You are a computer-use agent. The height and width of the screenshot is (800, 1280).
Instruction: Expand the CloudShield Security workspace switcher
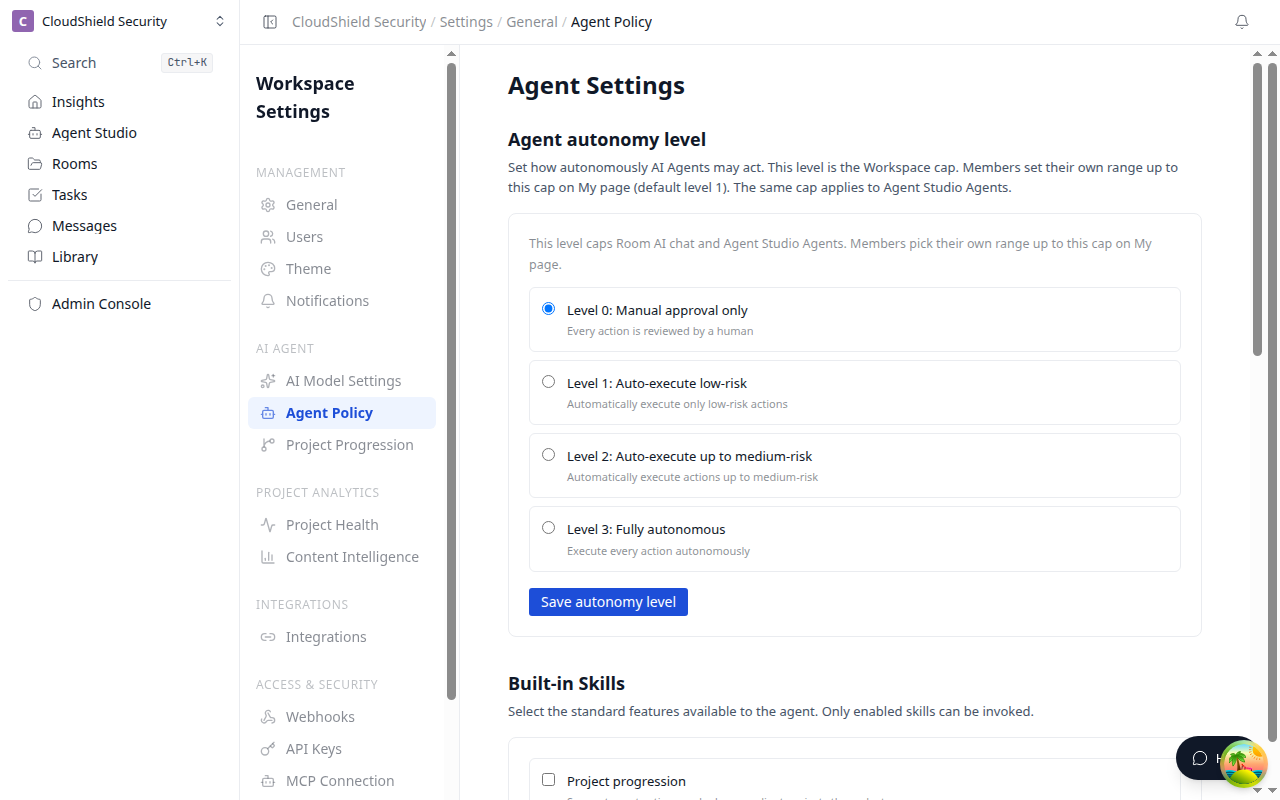tap(220, 21)
